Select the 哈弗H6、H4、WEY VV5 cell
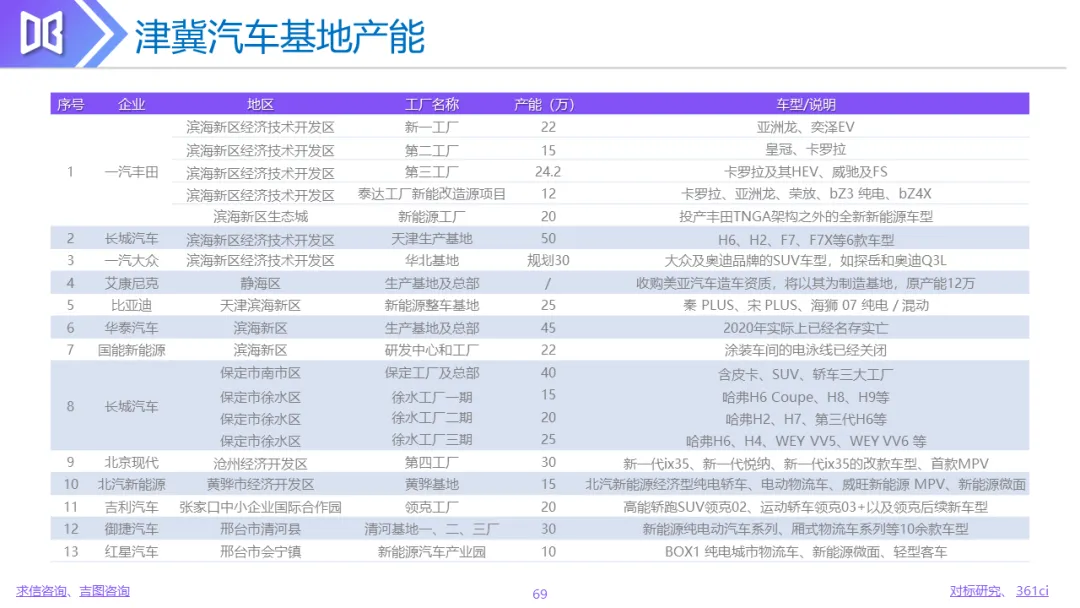This screenshot has height=608, width=1080. click(x=805, y=441)
